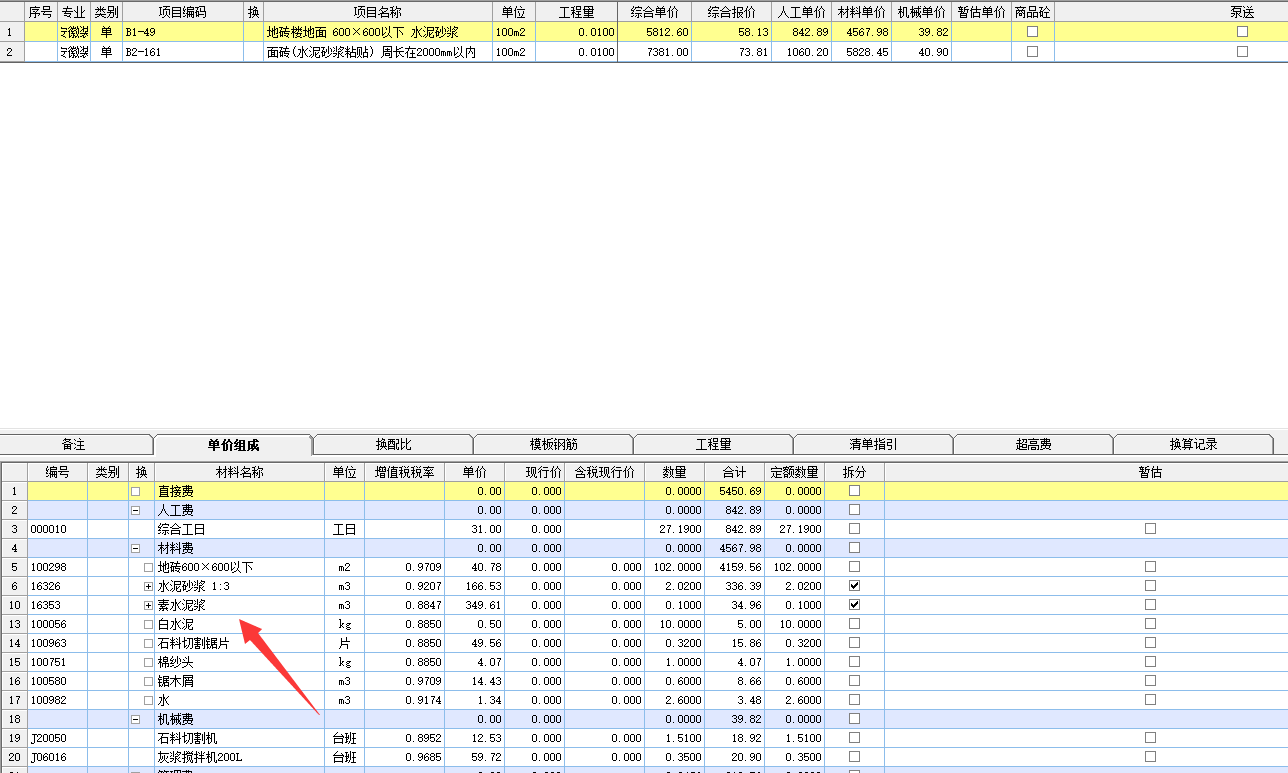Image resolution: width=1288 pixels, height=773 pixels.
Task: Toggle the 暂估 checkbox for 白水泥
Action: click(x=1150, y=624)
